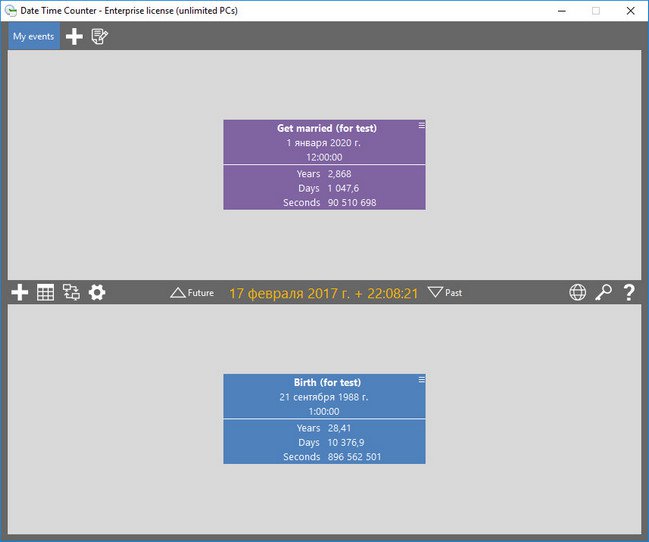Switch to the My events tab
This screenshot has width=649, height=542.
[34, 36]
